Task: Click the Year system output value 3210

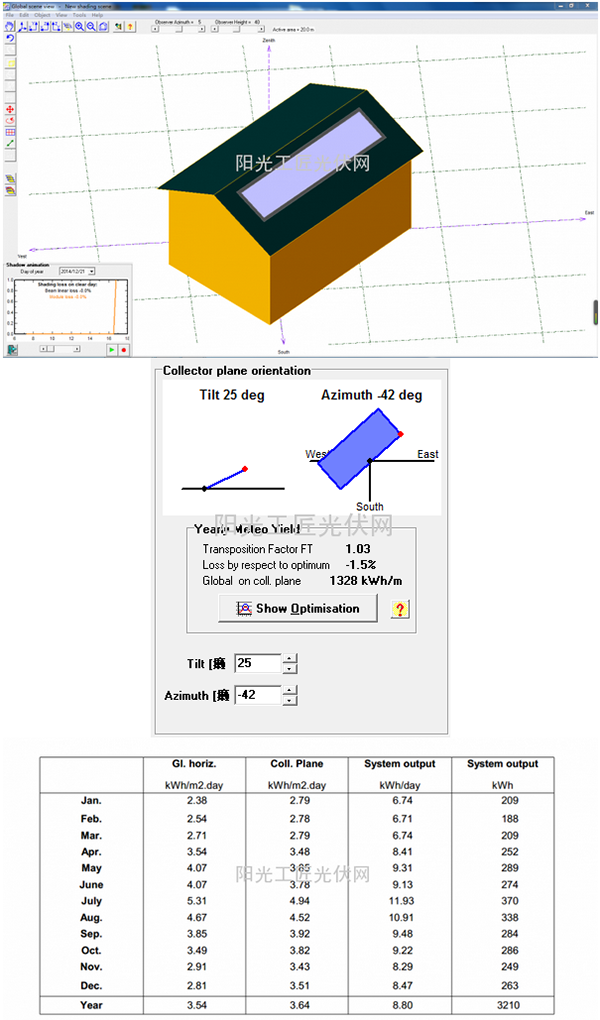Action: [x=508, y=1005]
